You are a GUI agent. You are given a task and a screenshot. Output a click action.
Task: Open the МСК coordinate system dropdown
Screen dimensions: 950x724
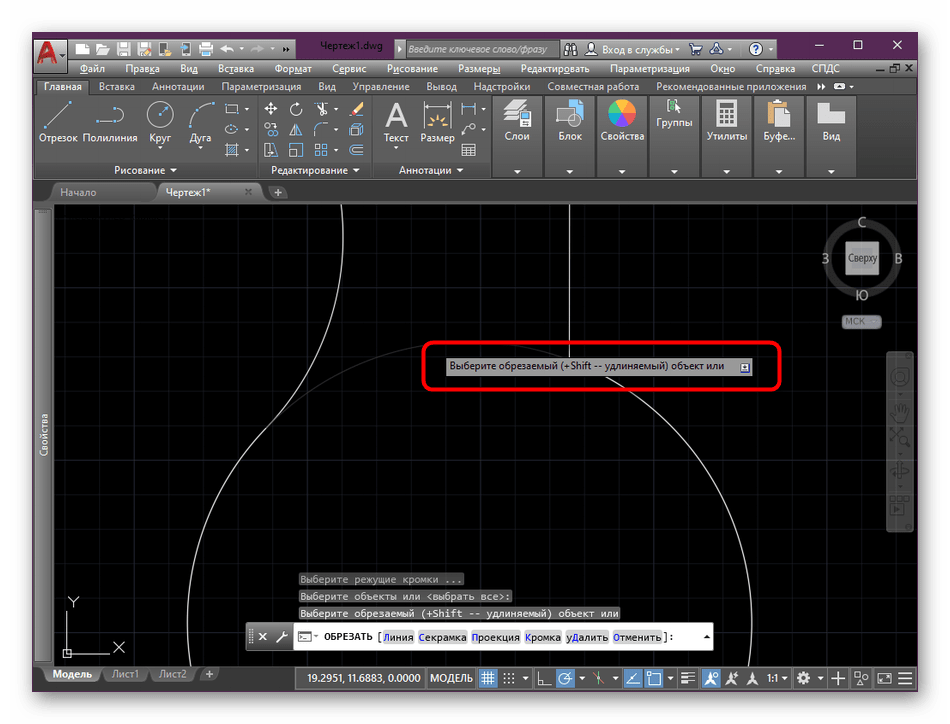click(861, 321)
